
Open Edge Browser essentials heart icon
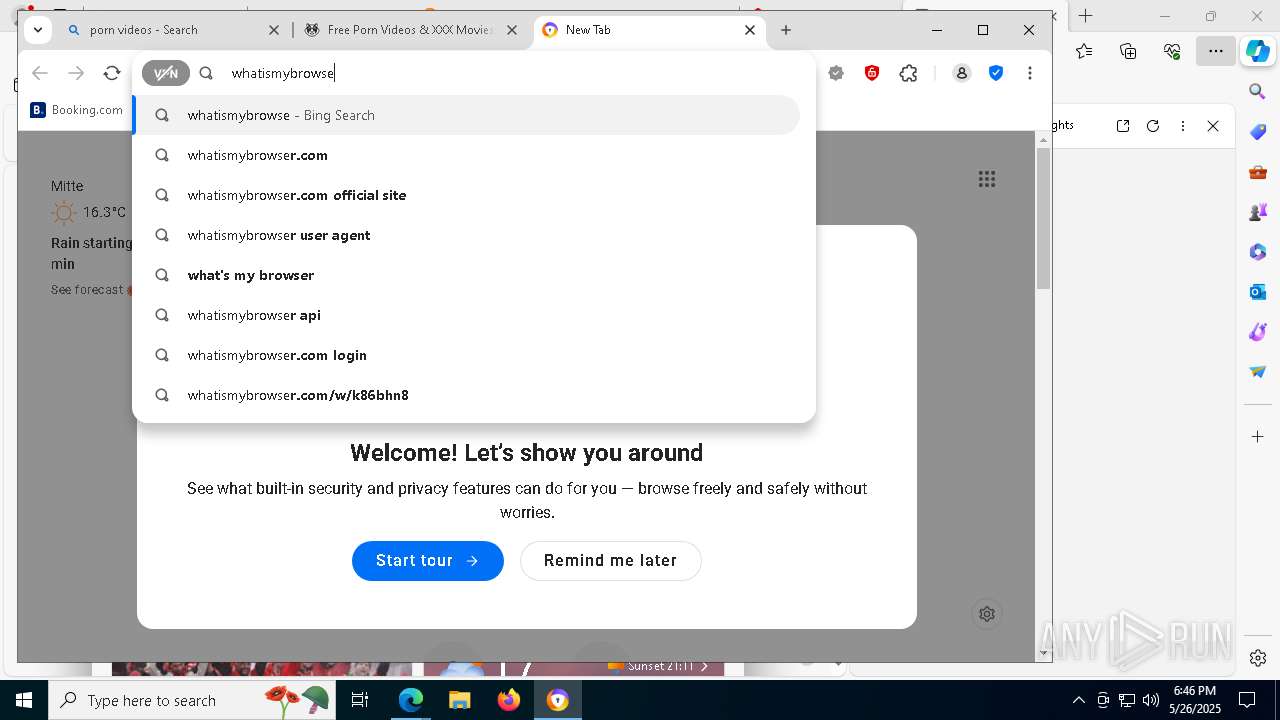tap(1172, 51)
